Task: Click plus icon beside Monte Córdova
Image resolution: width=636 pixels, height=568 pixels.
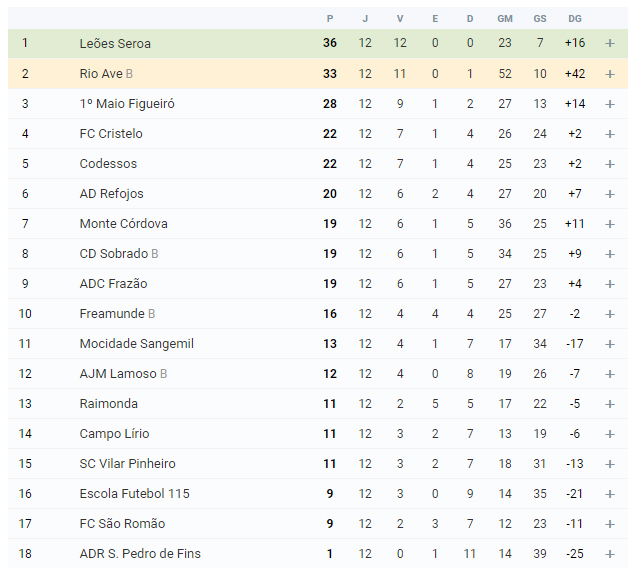Action: click(x=610, y=224)
